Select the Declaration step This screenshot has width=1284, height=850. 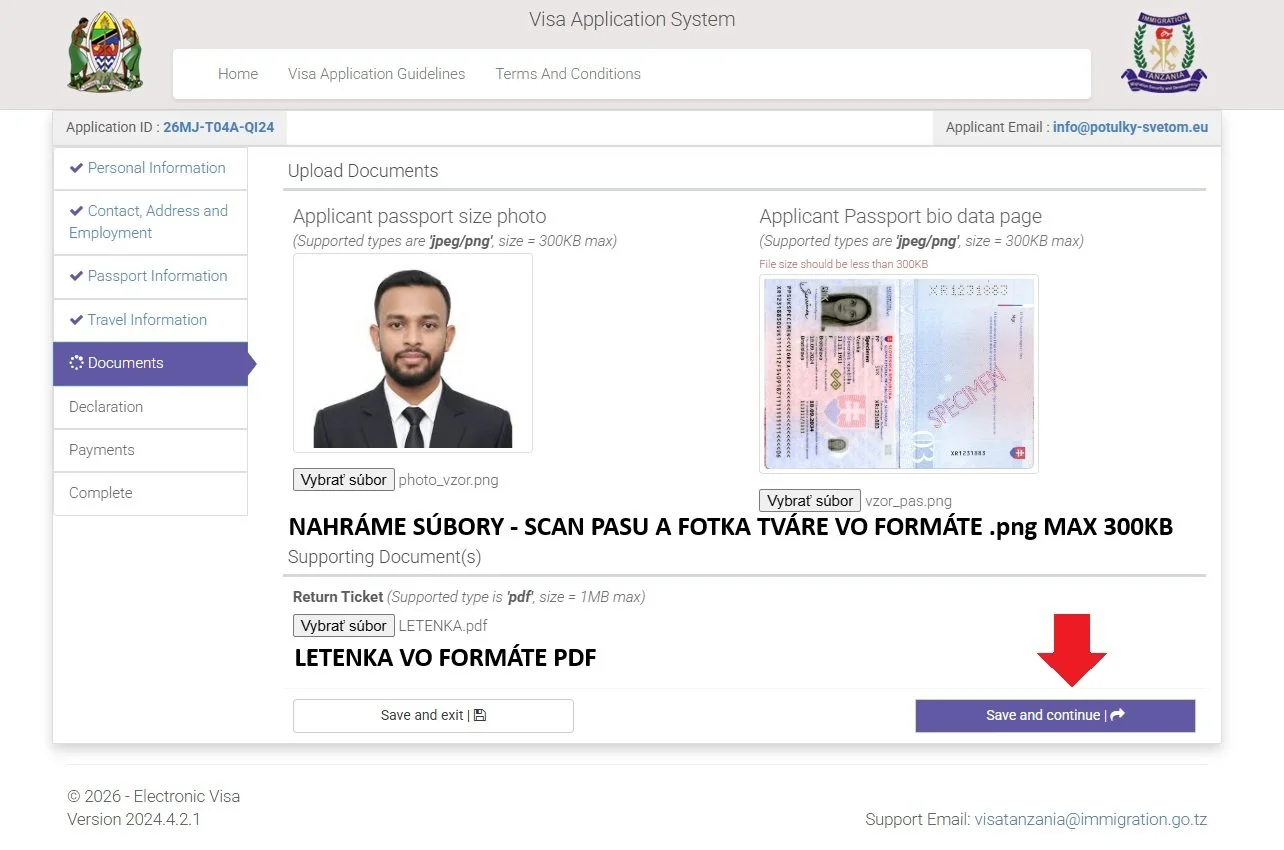click(x=150, y=407)
